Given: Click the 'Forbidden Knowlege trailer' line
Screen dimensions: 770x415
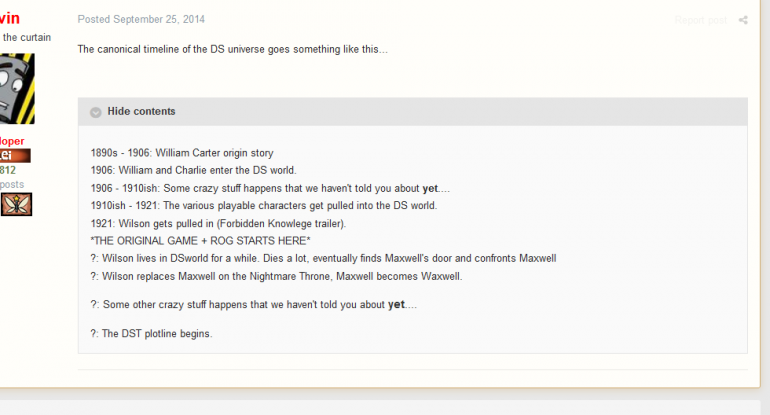Looking at the screenshot, I should [x=219, y=223].
